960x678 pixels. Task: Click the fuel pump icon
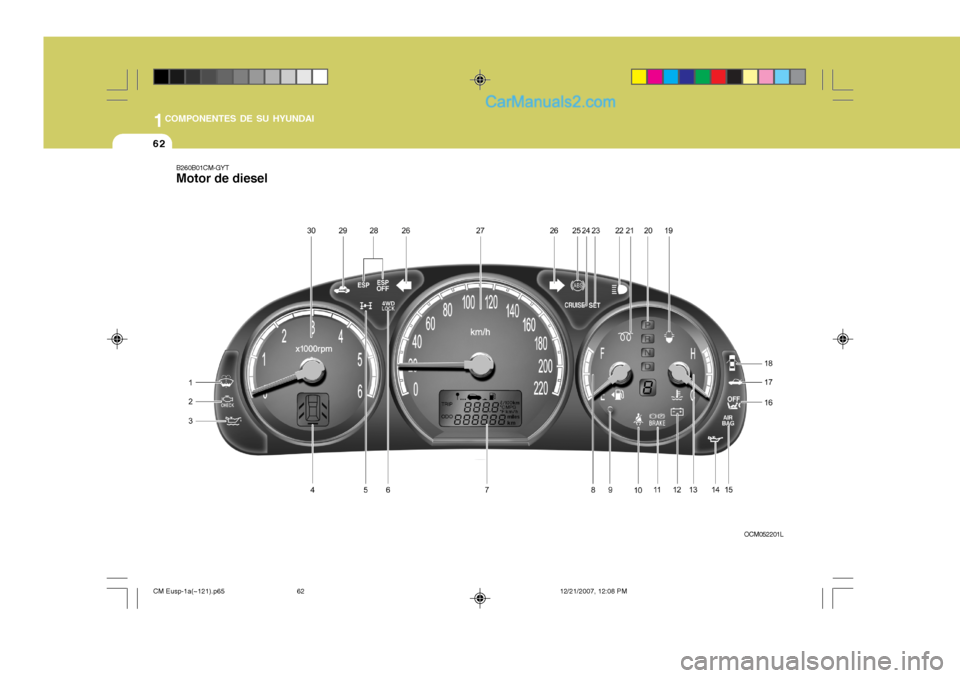click(618, 395)
